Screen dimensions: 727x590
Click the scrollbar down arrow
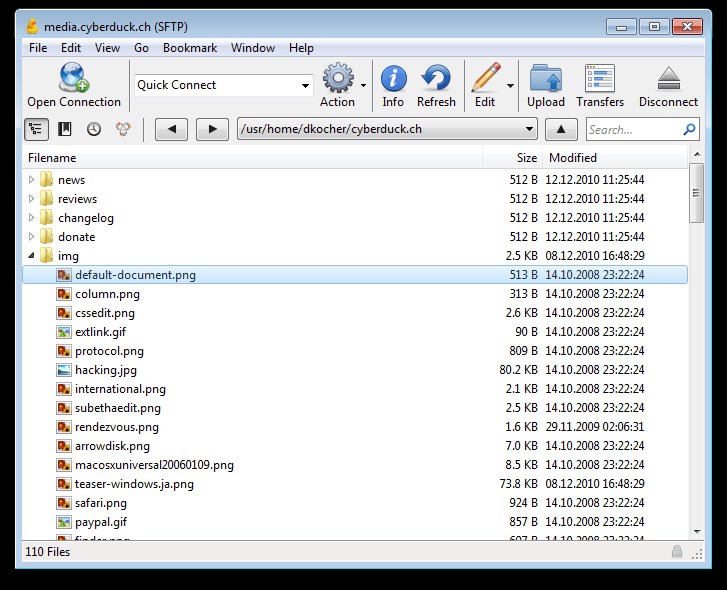(x=697, y=532)
